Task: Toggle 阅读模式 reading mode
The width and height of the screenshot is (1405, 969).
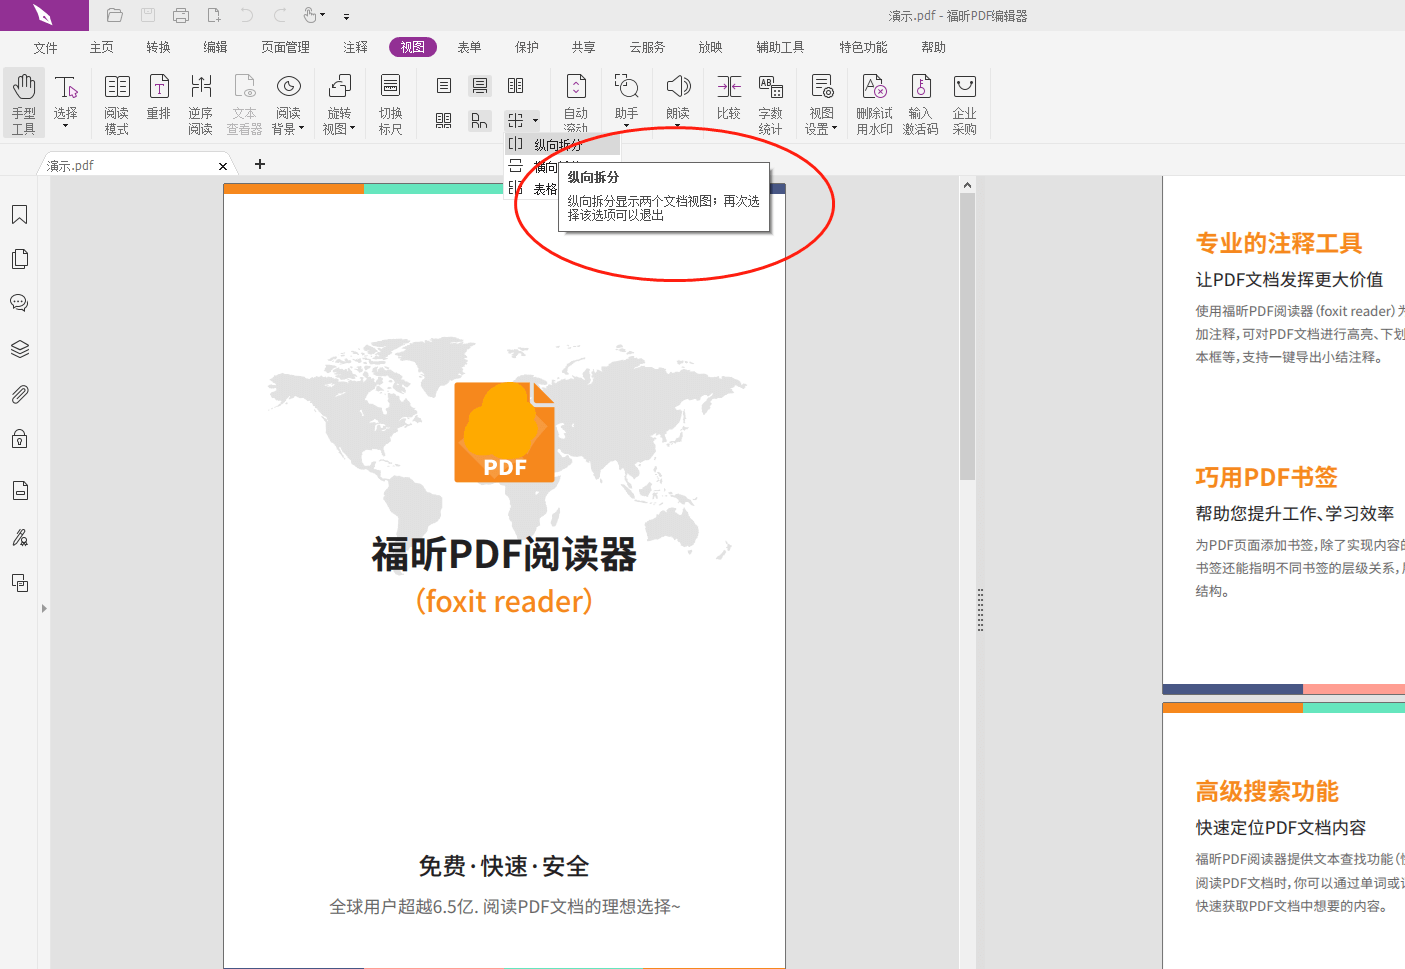Action: tap(116, 100)
